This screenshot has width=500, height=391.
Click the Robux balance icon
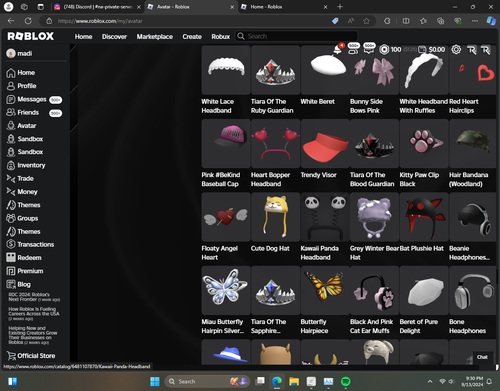[x=384, y=50]
